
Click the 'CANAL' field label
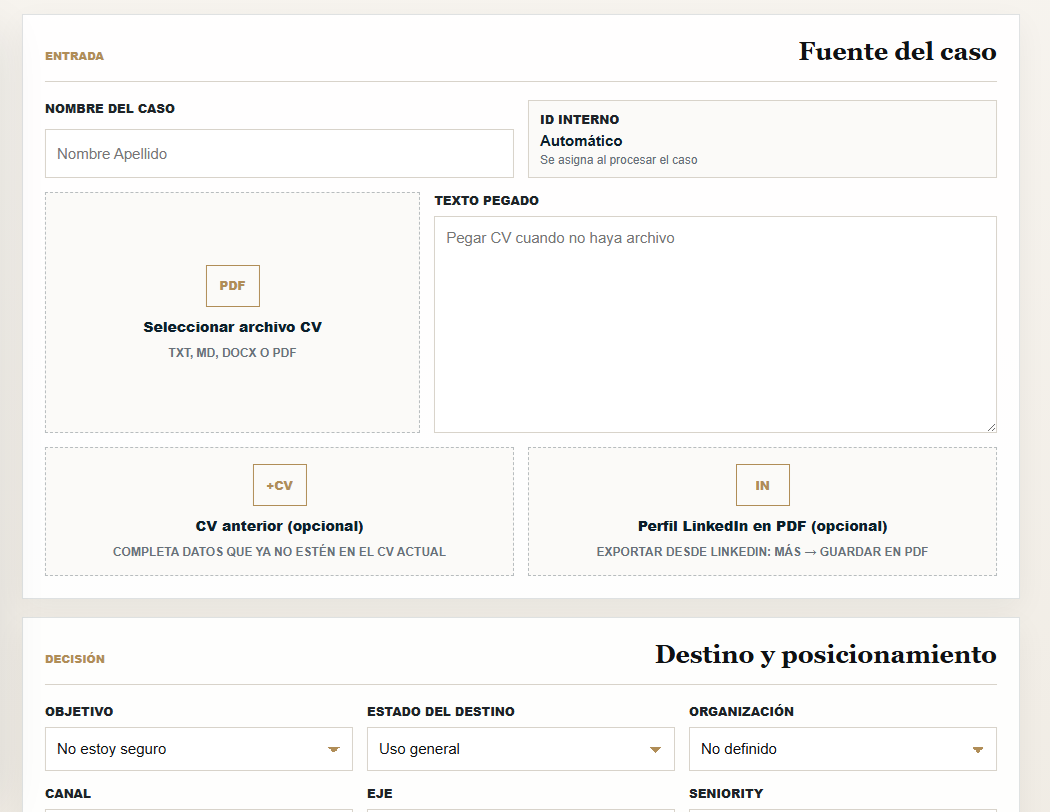click(68, 794)
